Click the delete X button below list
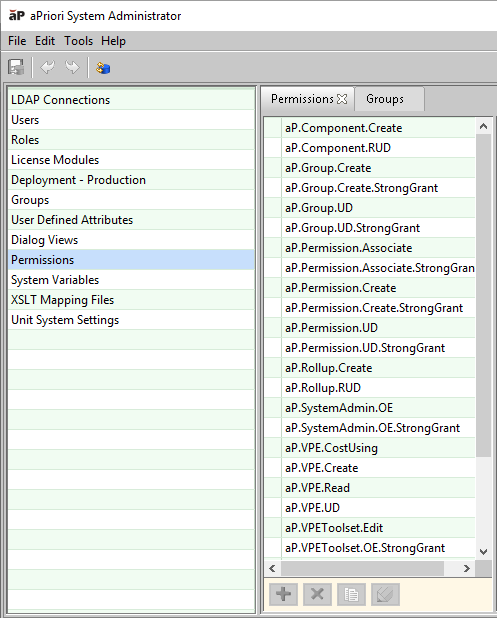 coord(317,594)
